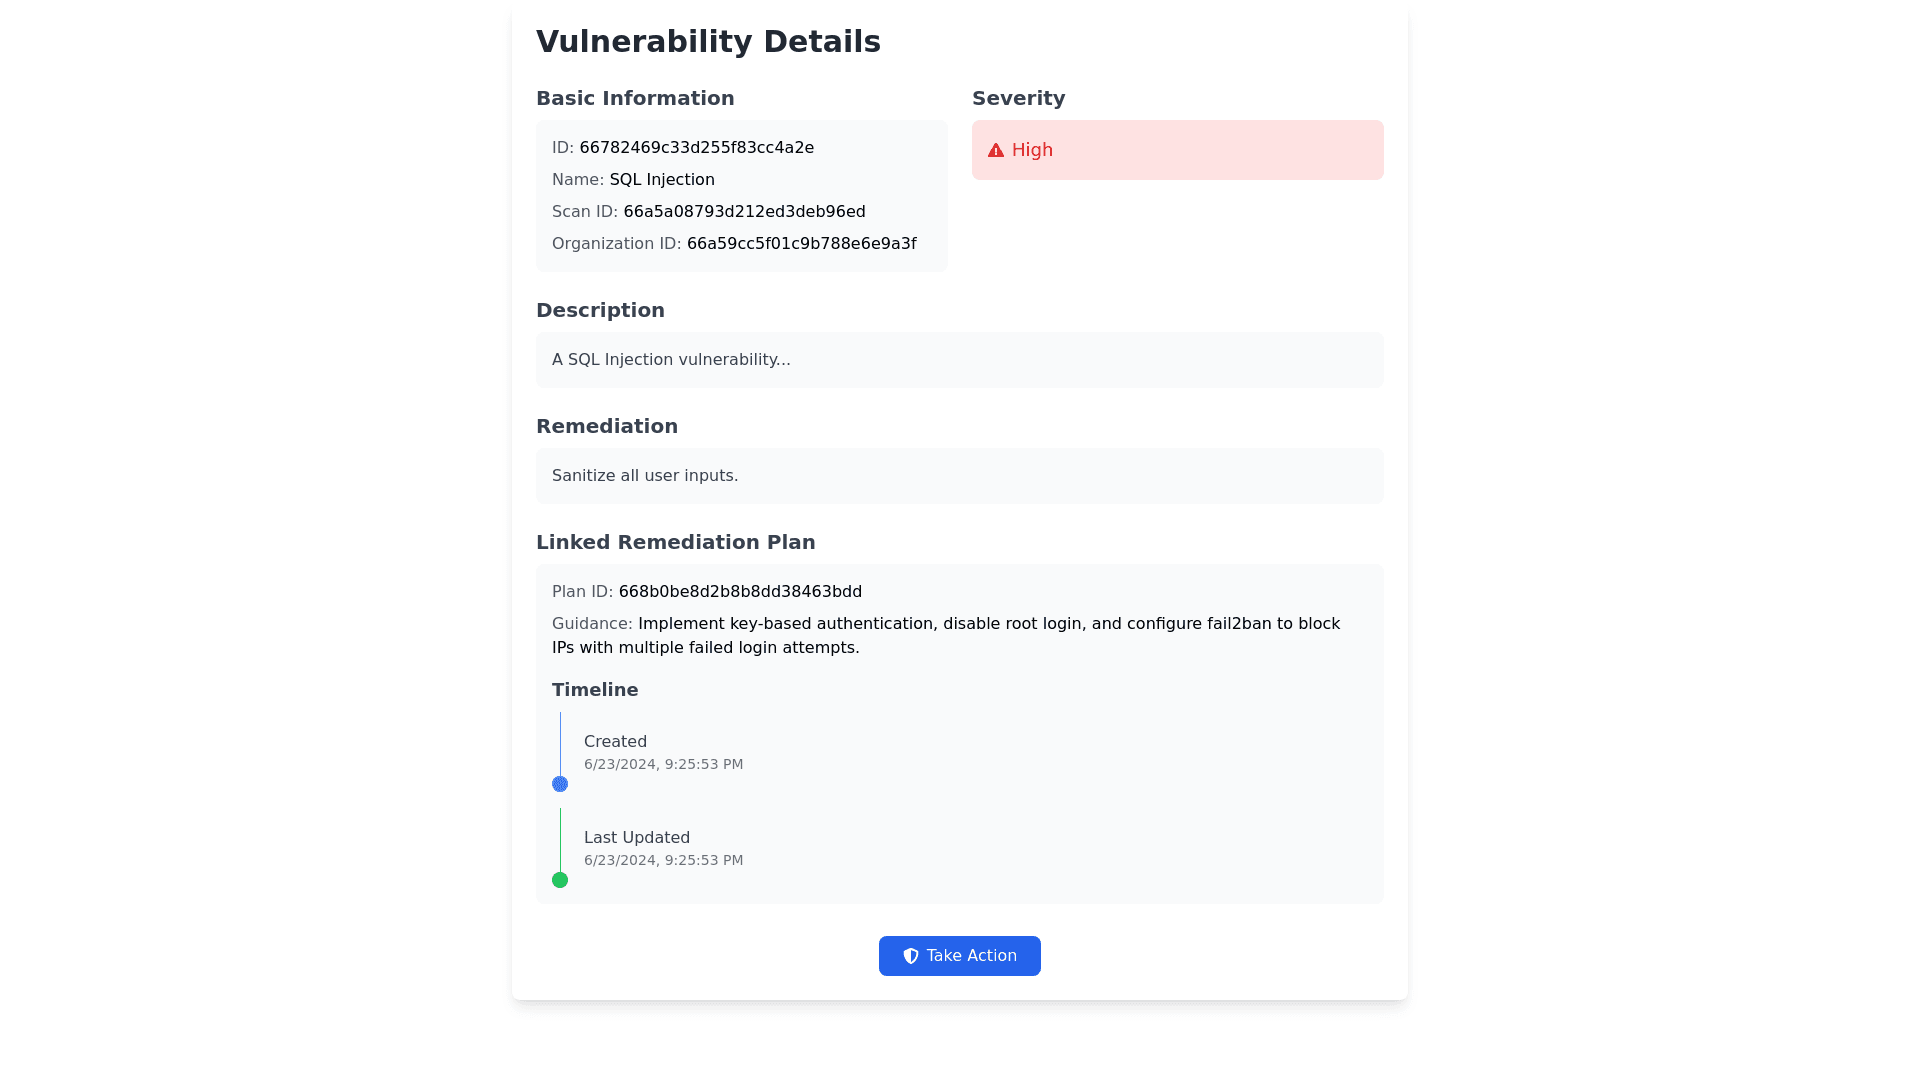Click the Last Updated timestamp

[663, 860]
